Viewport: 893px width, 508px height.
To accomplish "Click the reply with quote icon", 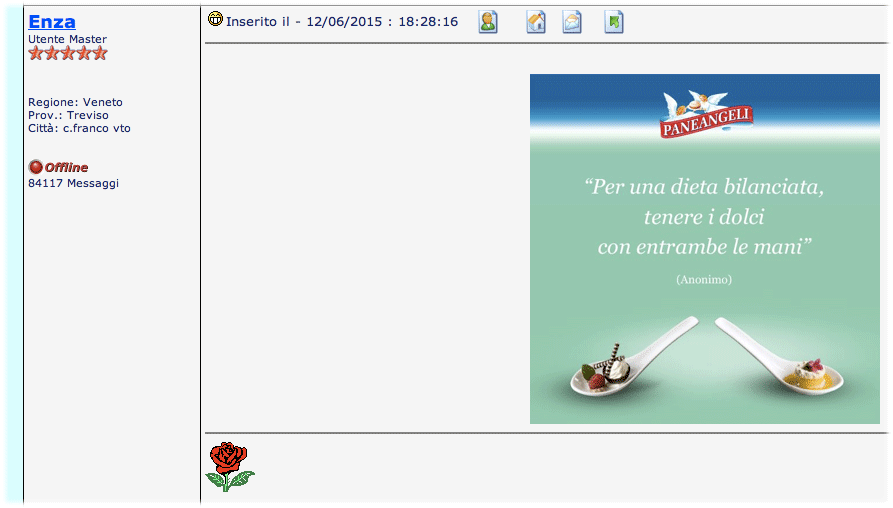I will (614, 22).
